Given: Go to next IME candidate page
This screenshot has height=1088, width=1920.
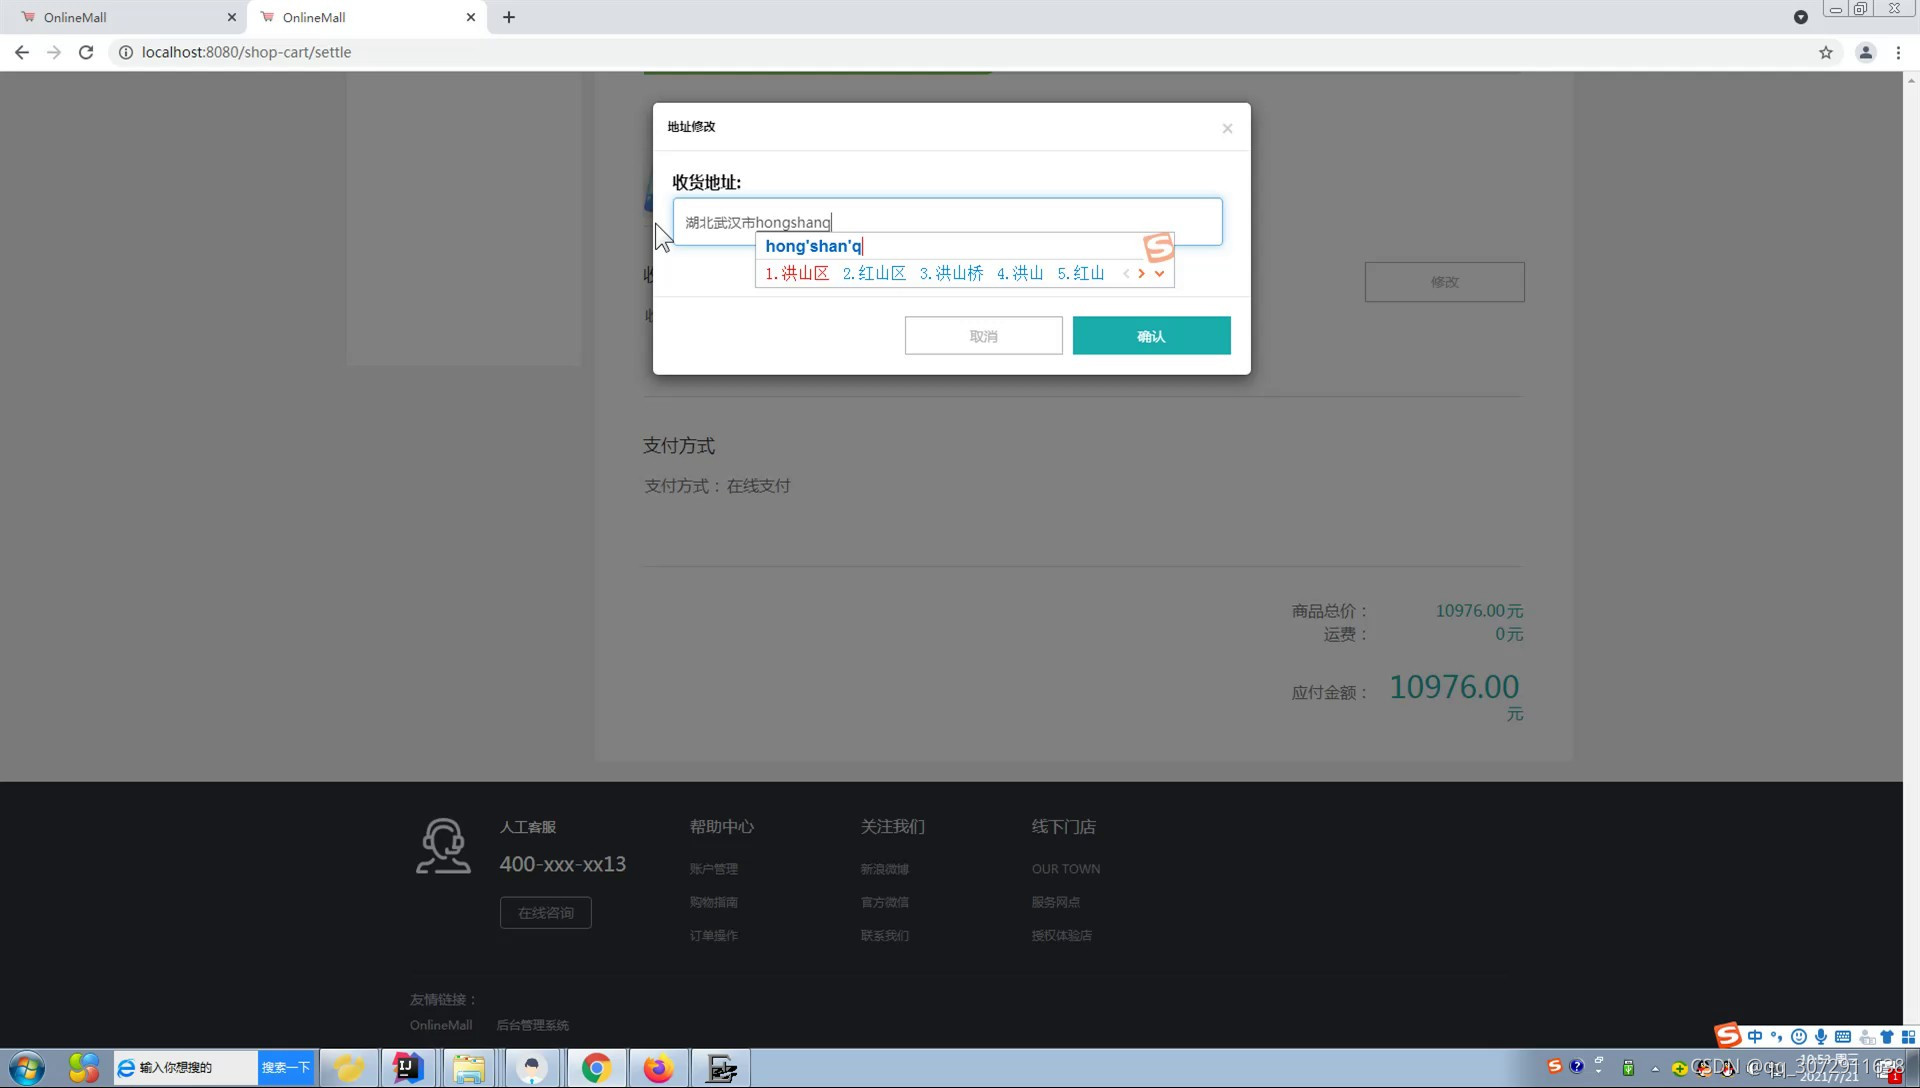Looking at the screenshot, I should click(1141, 273).
